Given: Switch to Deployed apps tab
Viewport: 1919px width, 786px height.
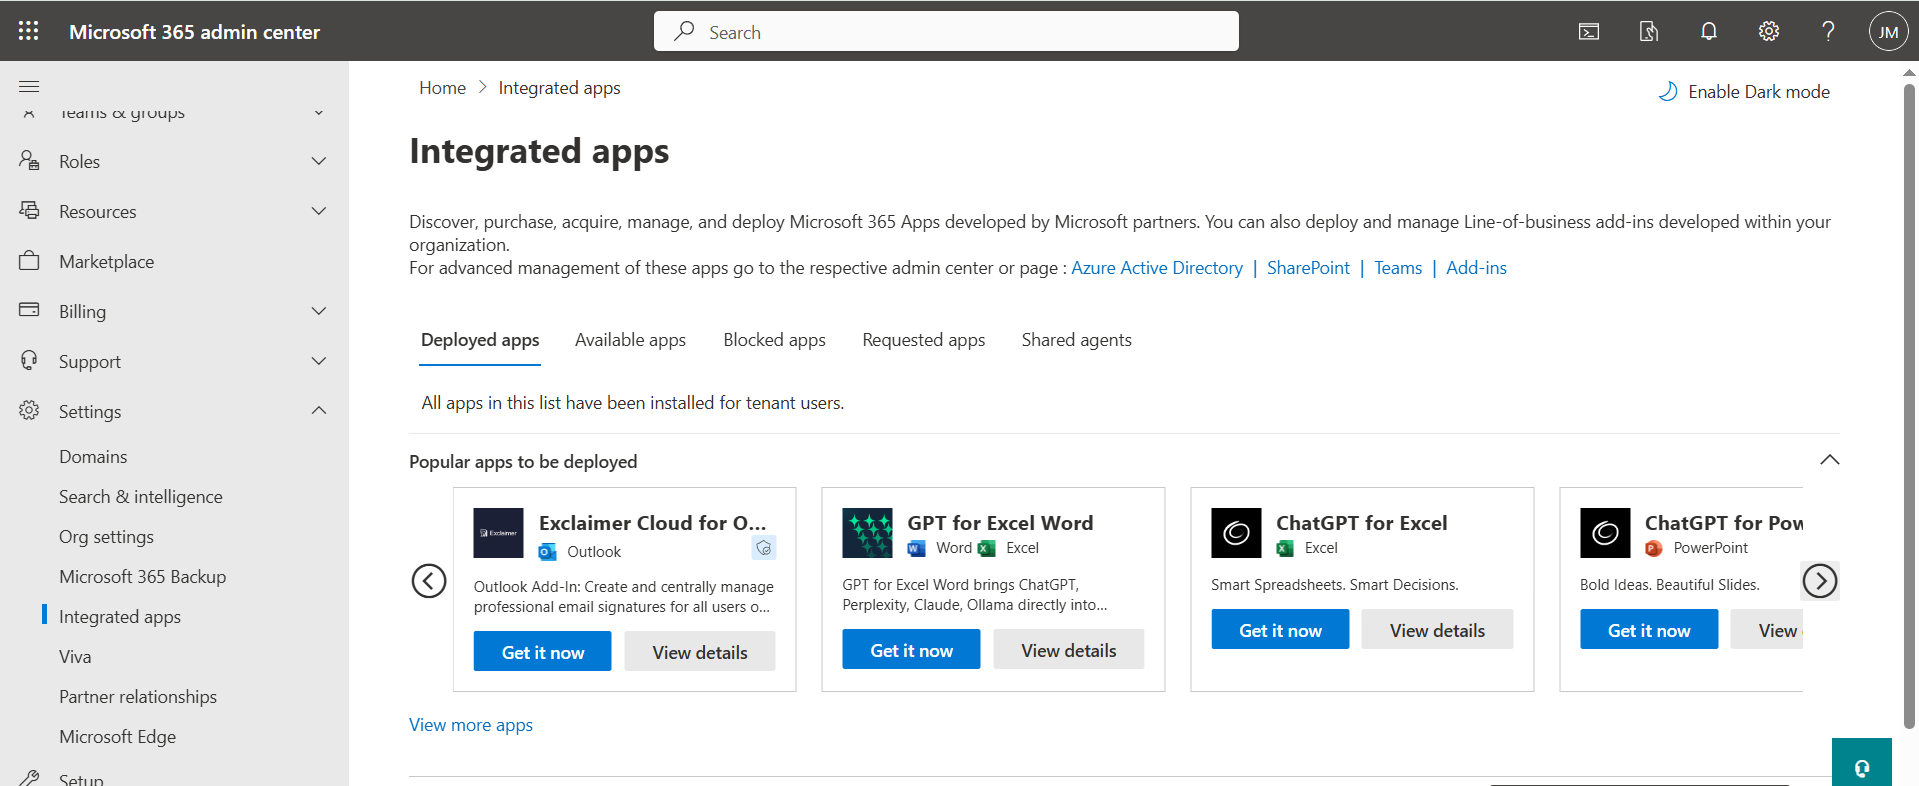Looking at the screenshot, I should (480, 340).
